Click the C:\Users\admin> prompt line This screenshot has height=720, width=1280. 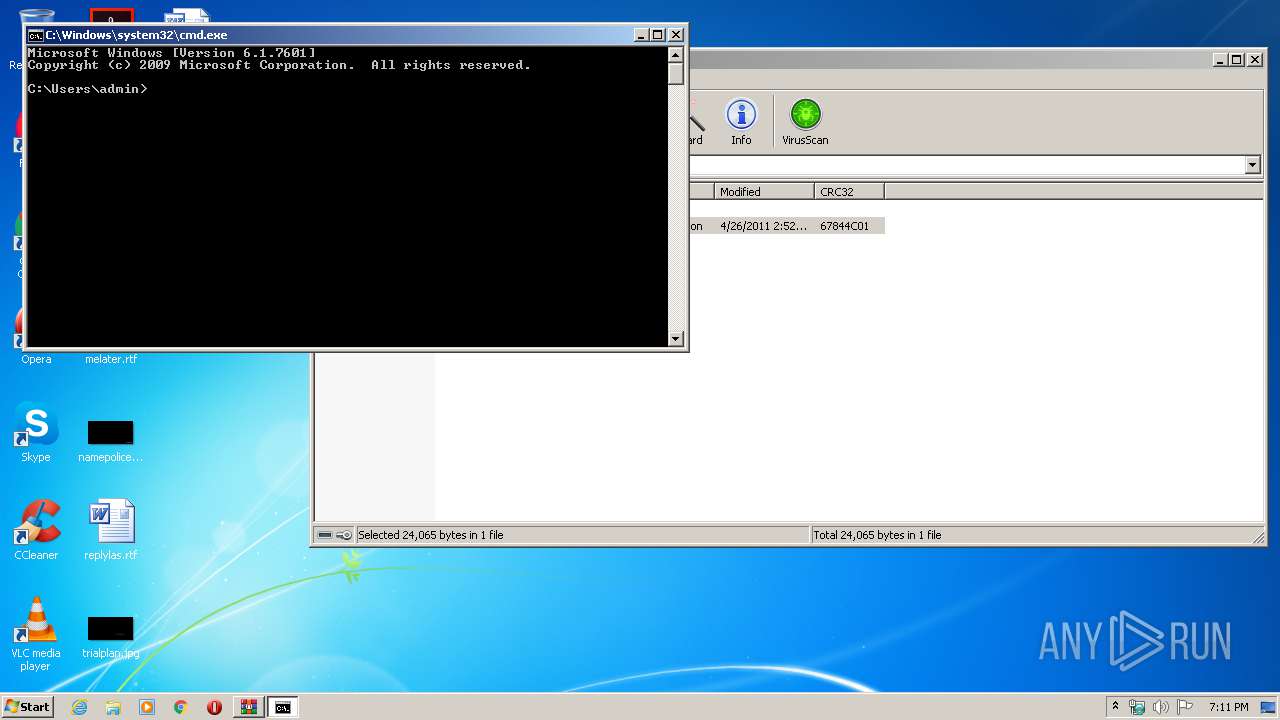tap(88, 89)
